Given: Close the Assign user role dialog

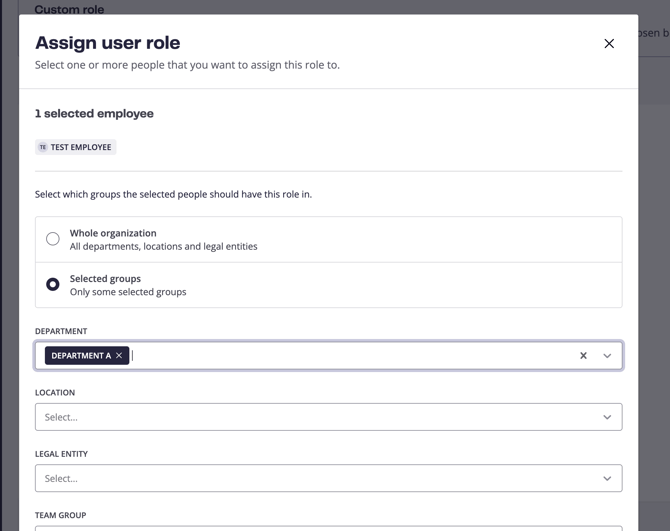Looking at the screenshot, I should (609, 43).
